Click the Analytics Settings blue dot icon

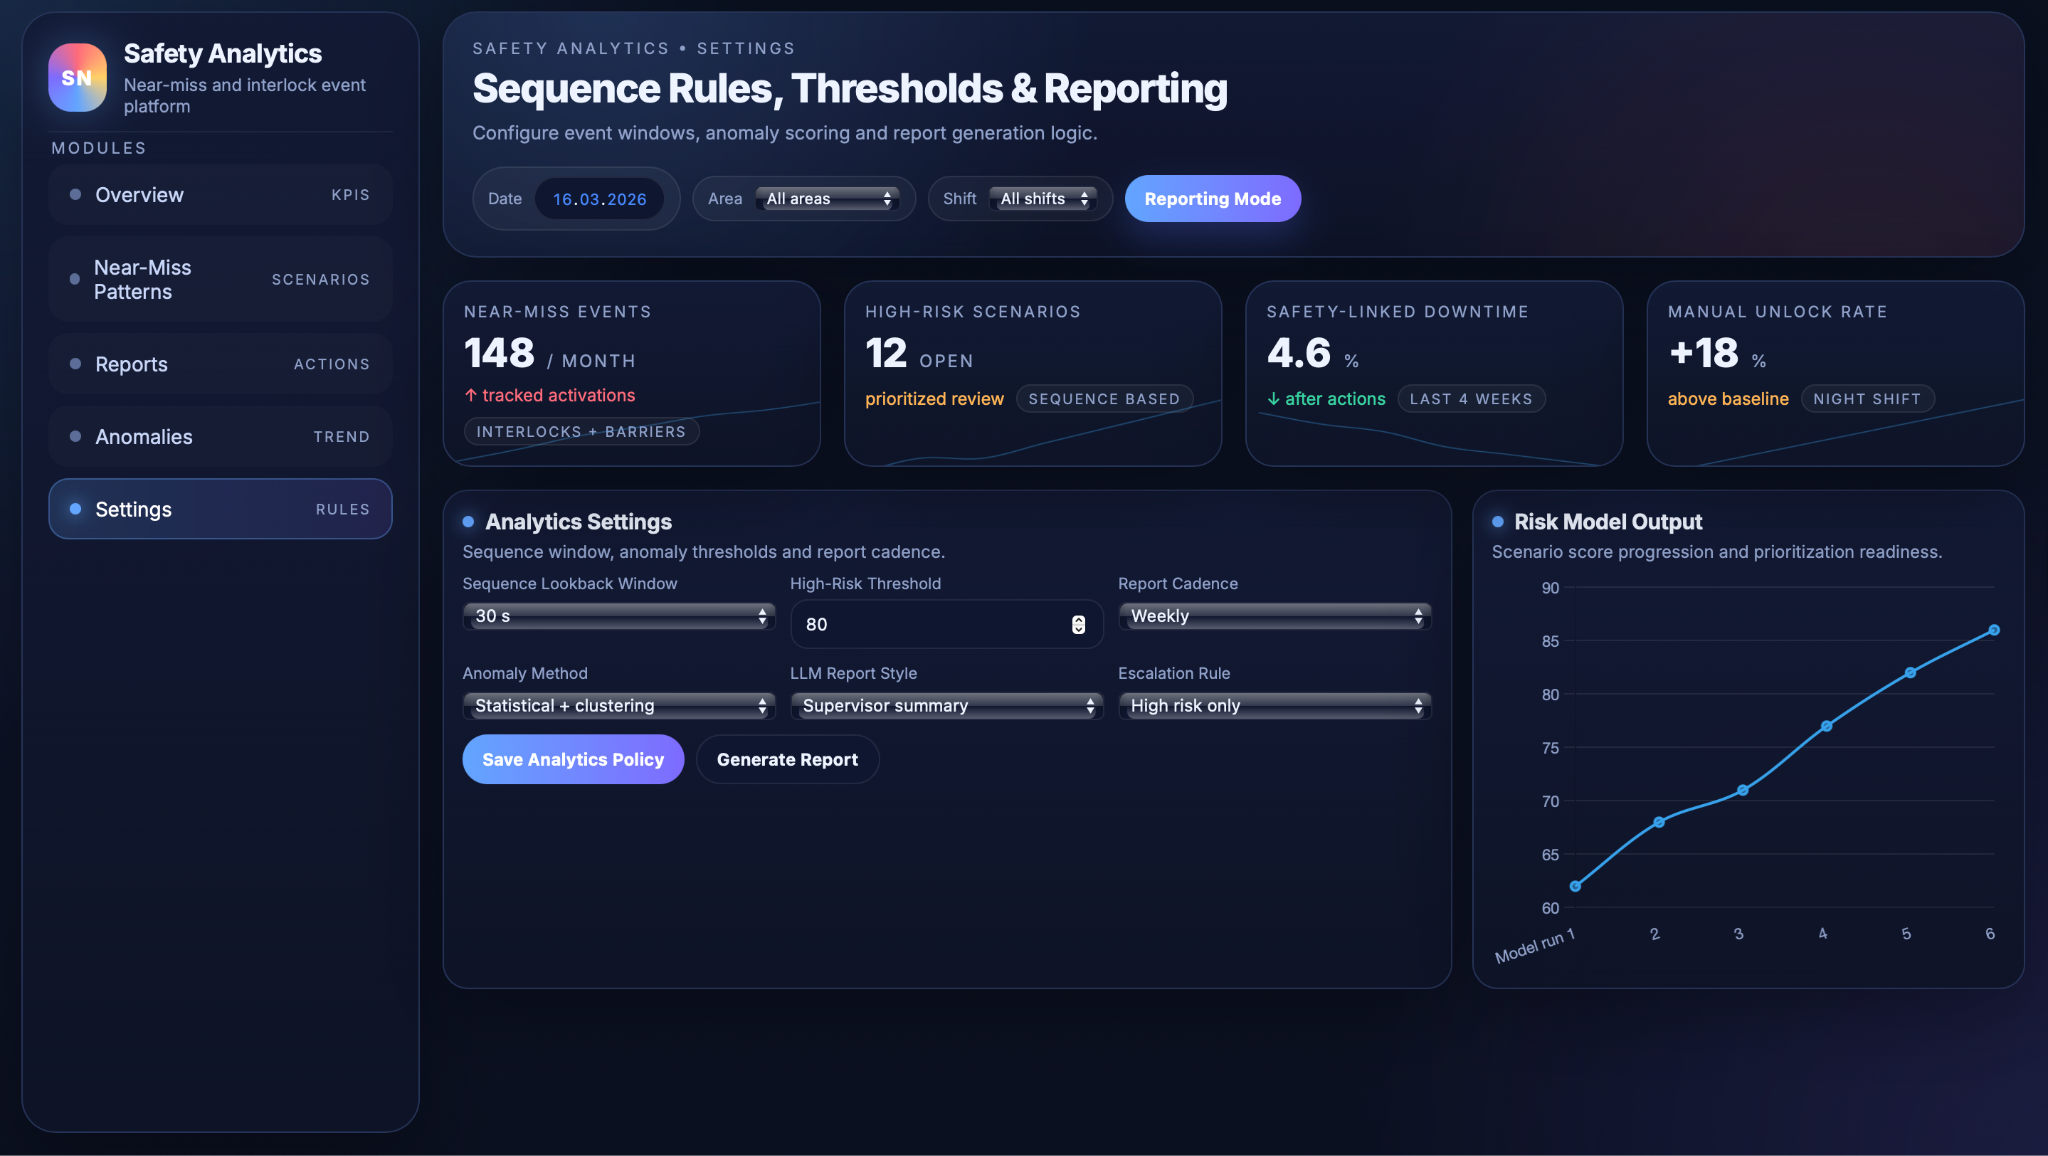(468, 522)
